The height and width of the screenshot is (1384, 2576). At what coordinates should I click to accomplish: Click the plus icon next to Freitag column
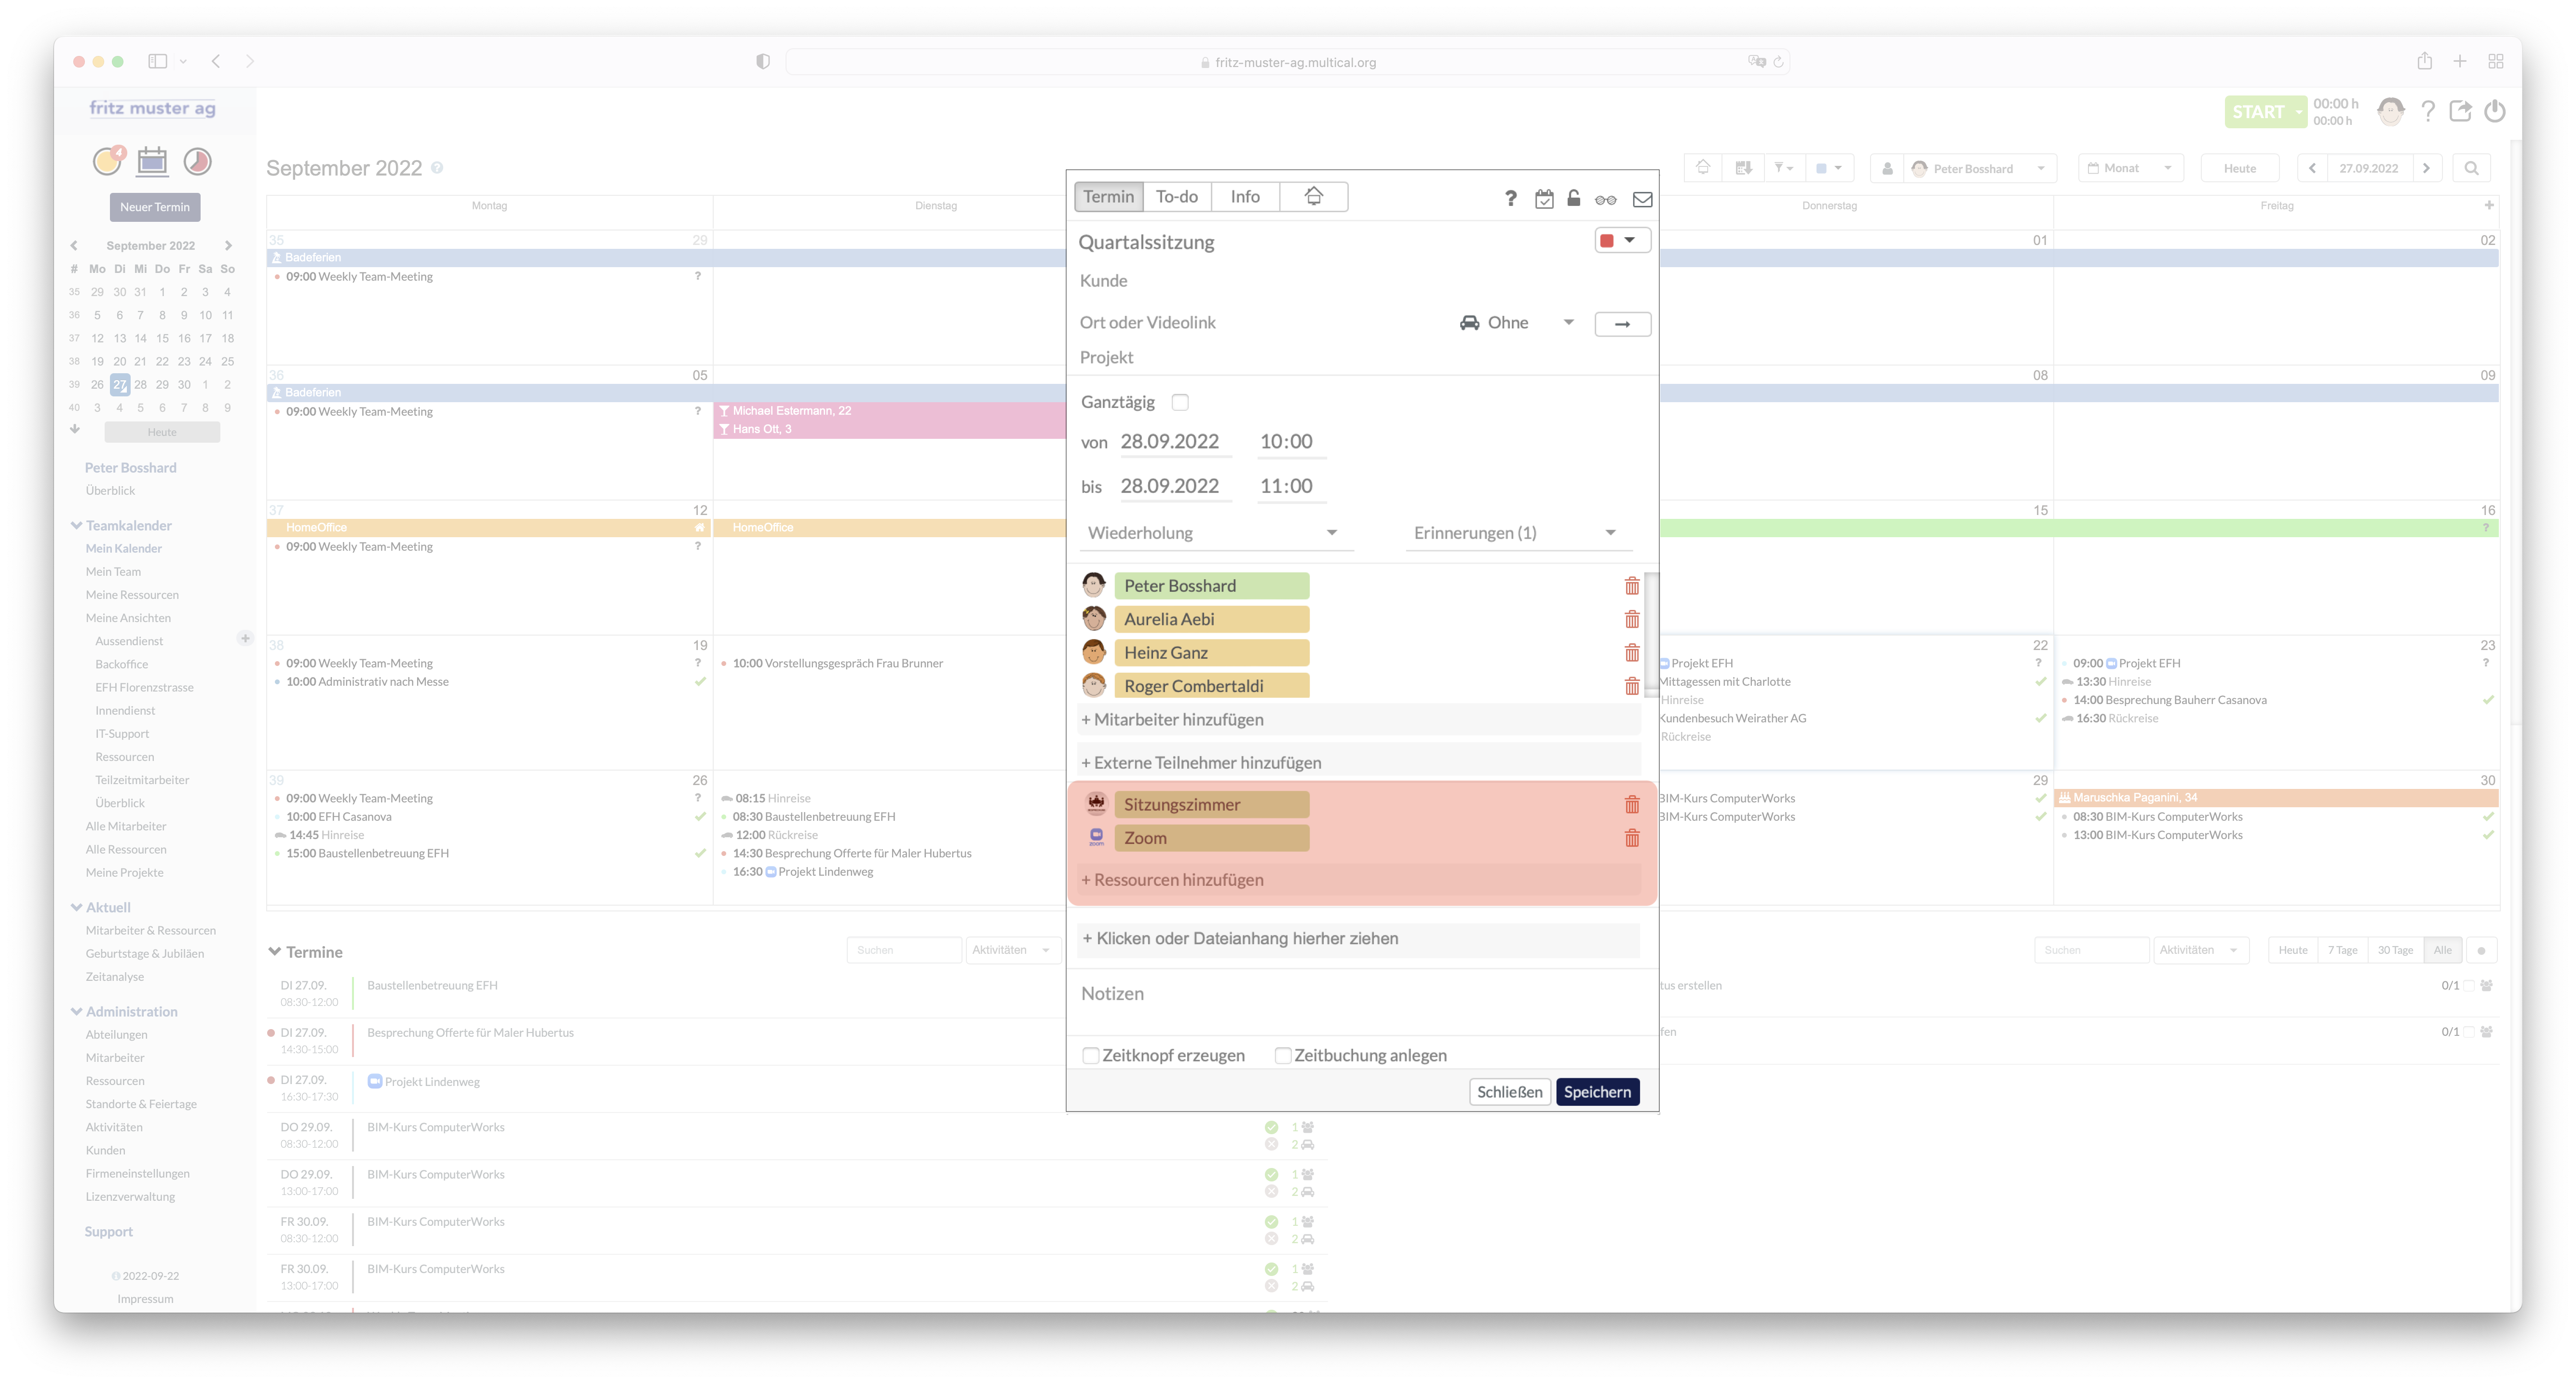(x=2488, y=205)
